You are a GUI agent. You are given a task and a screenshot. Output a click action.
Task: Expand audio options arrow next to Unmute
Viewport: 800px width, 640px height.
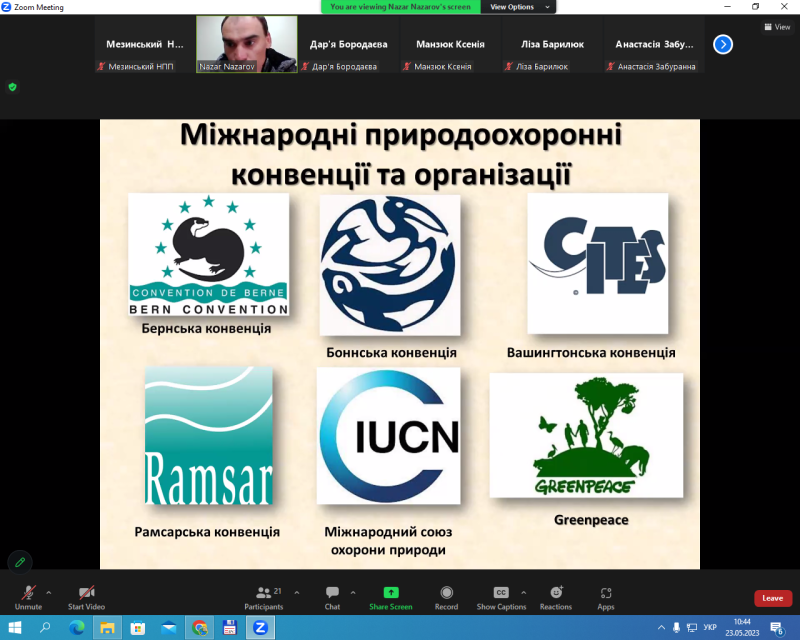[x=49, y=592]
